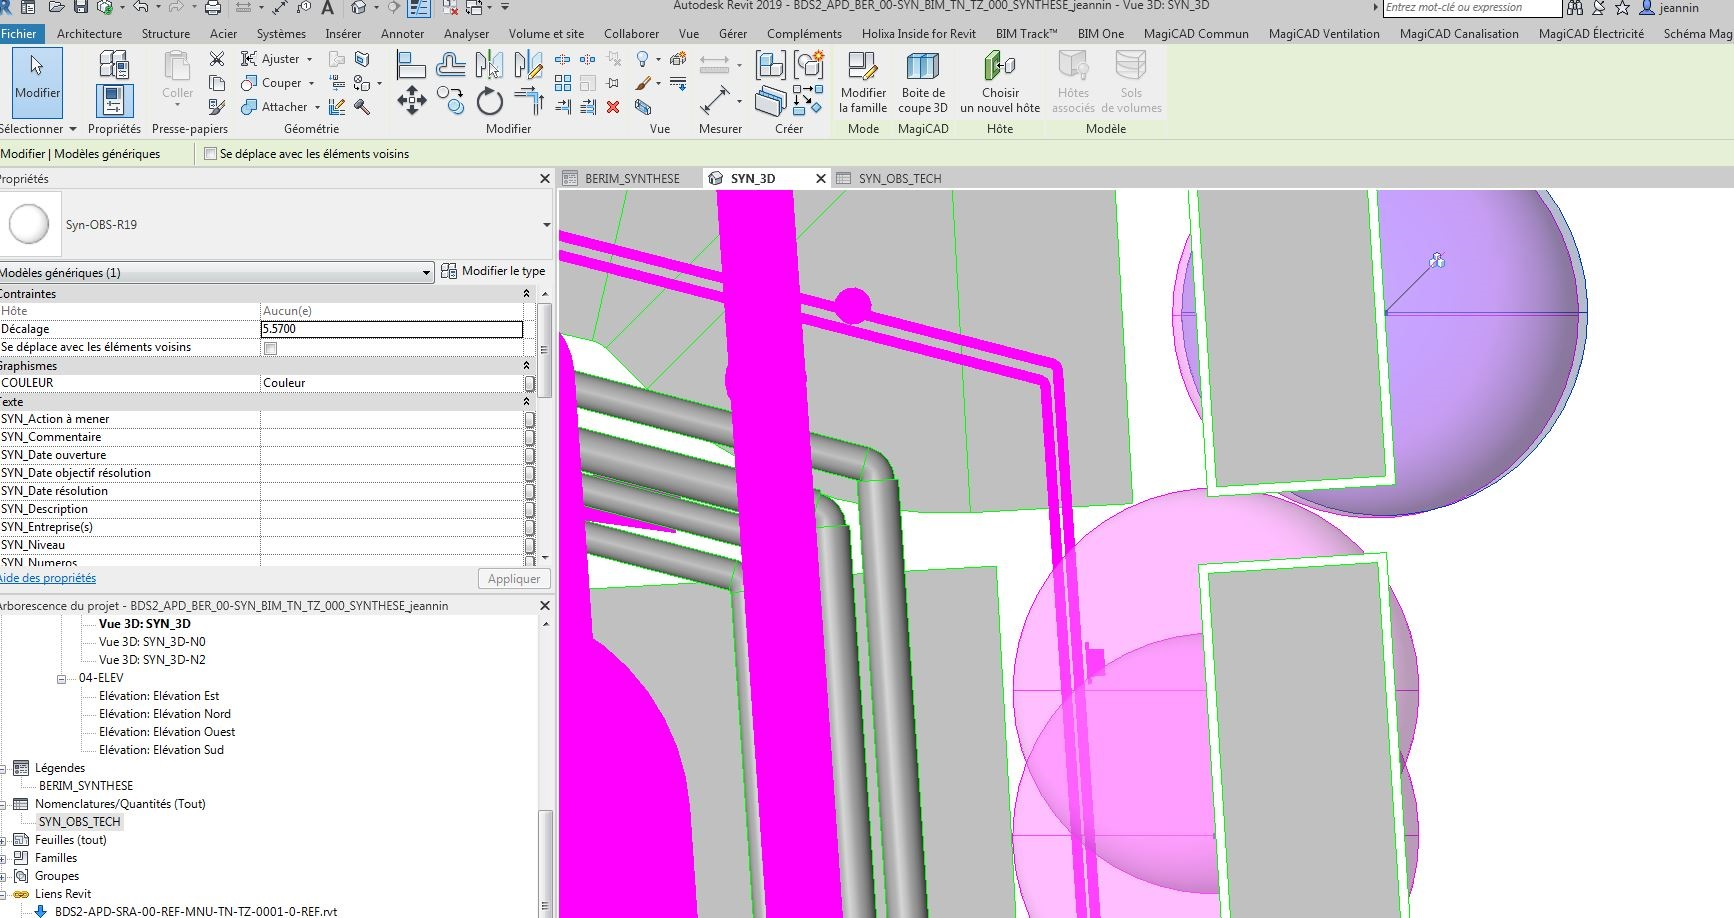Open the 'Aide des propriétés' link
Screen dimensions: 1734x918
(48, 578)
